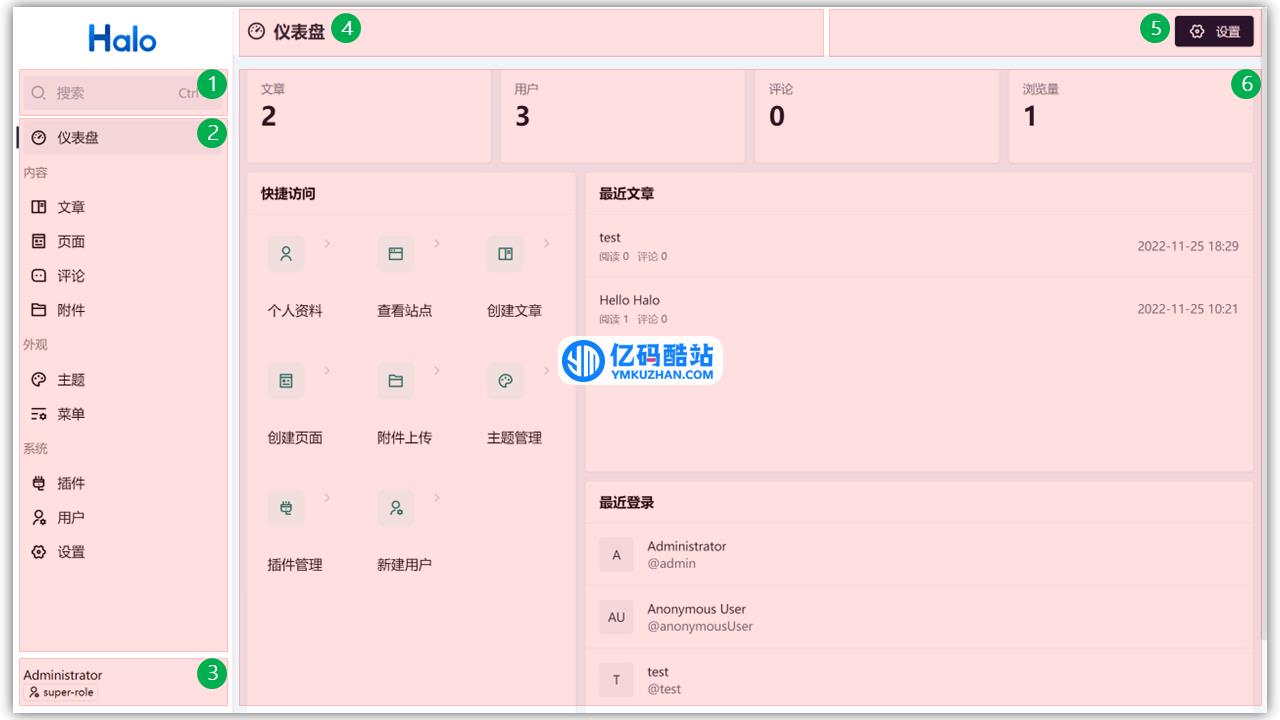The image size is (1280, 720).
Task: Select the Anonymous User login row
Action: pyautogui.click(x=919, y=617)
